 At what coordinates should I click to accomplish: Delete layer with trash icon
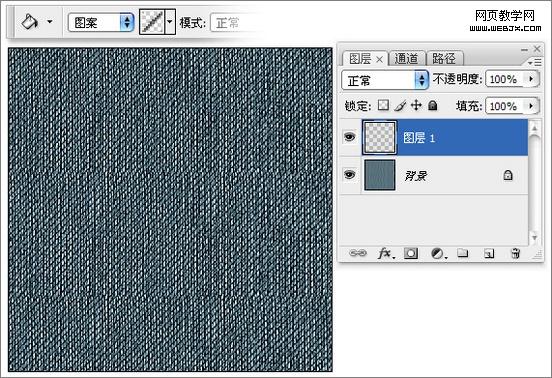click(515, 253)
